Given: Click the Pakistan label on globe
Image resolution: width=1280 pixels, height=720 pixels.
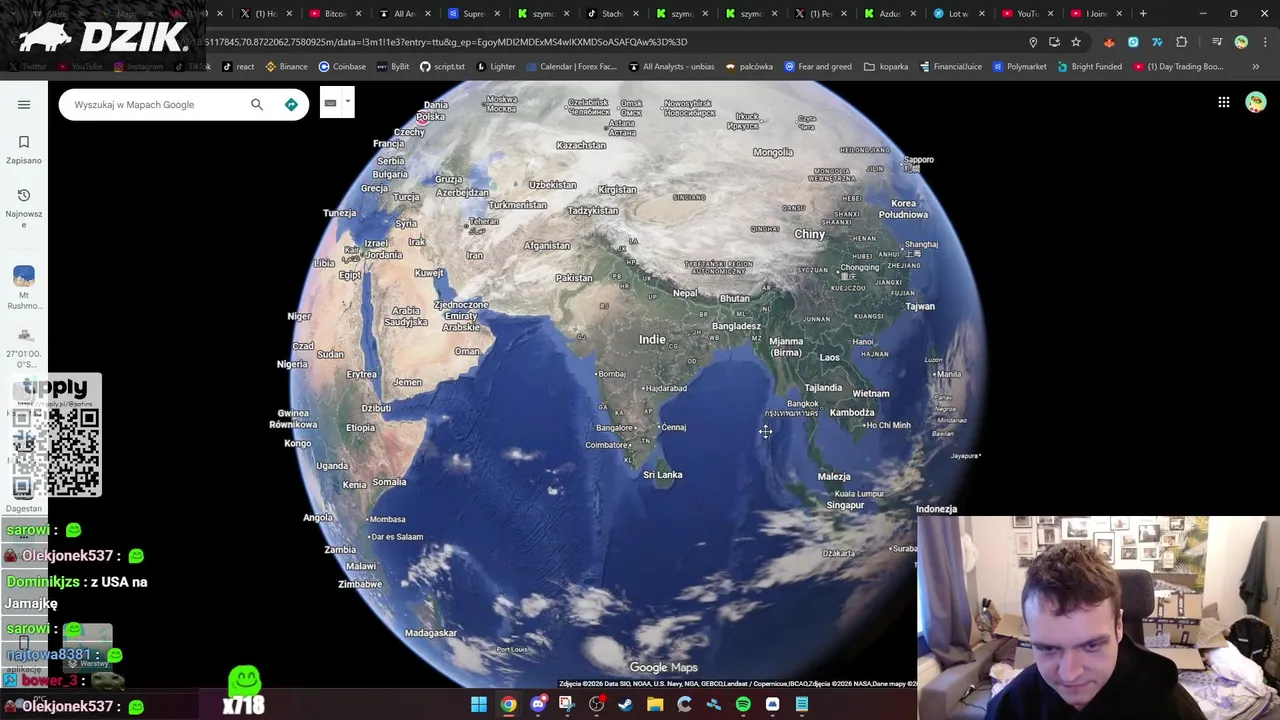Looking at the screenshot, I should click(574, 278).
